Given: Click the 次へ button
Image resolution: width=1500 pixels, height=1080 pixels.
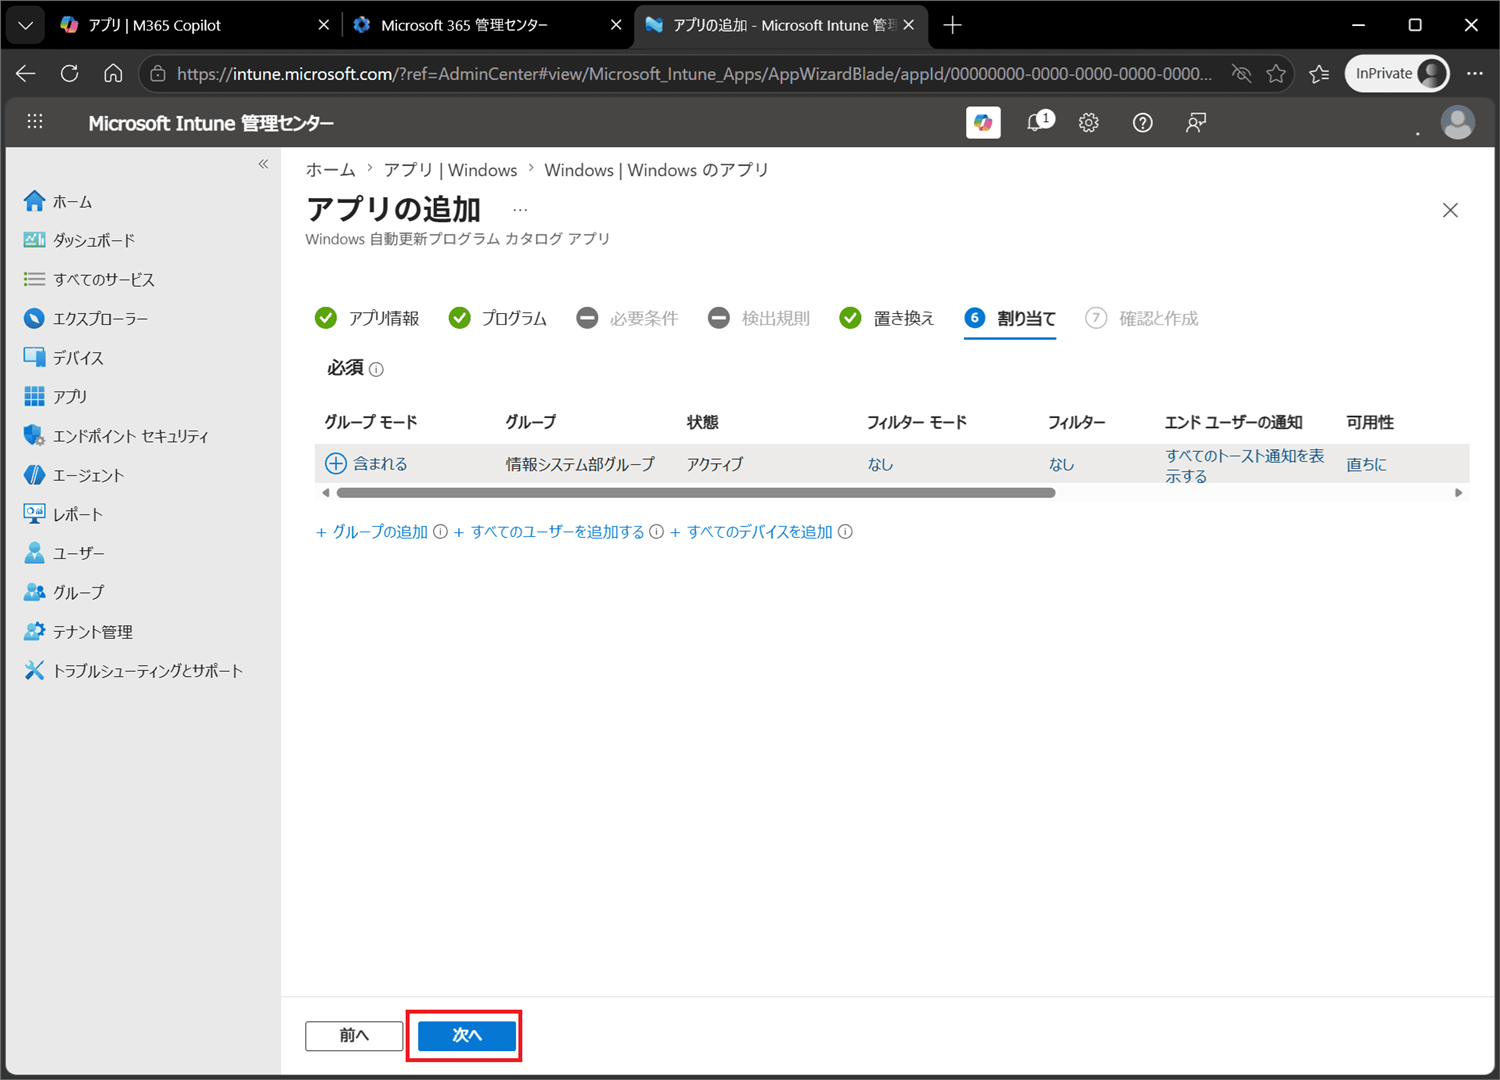Looking at the screenshot, I should [467, 1035].
